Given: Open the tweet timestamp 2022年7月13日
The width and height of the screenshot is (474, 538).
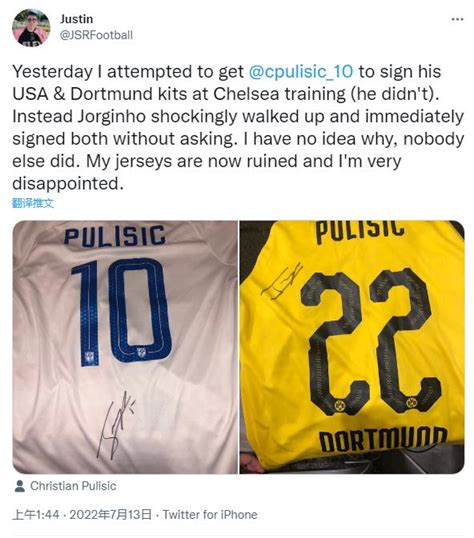Looking at the screenshot, I should [x=111, y=515].
